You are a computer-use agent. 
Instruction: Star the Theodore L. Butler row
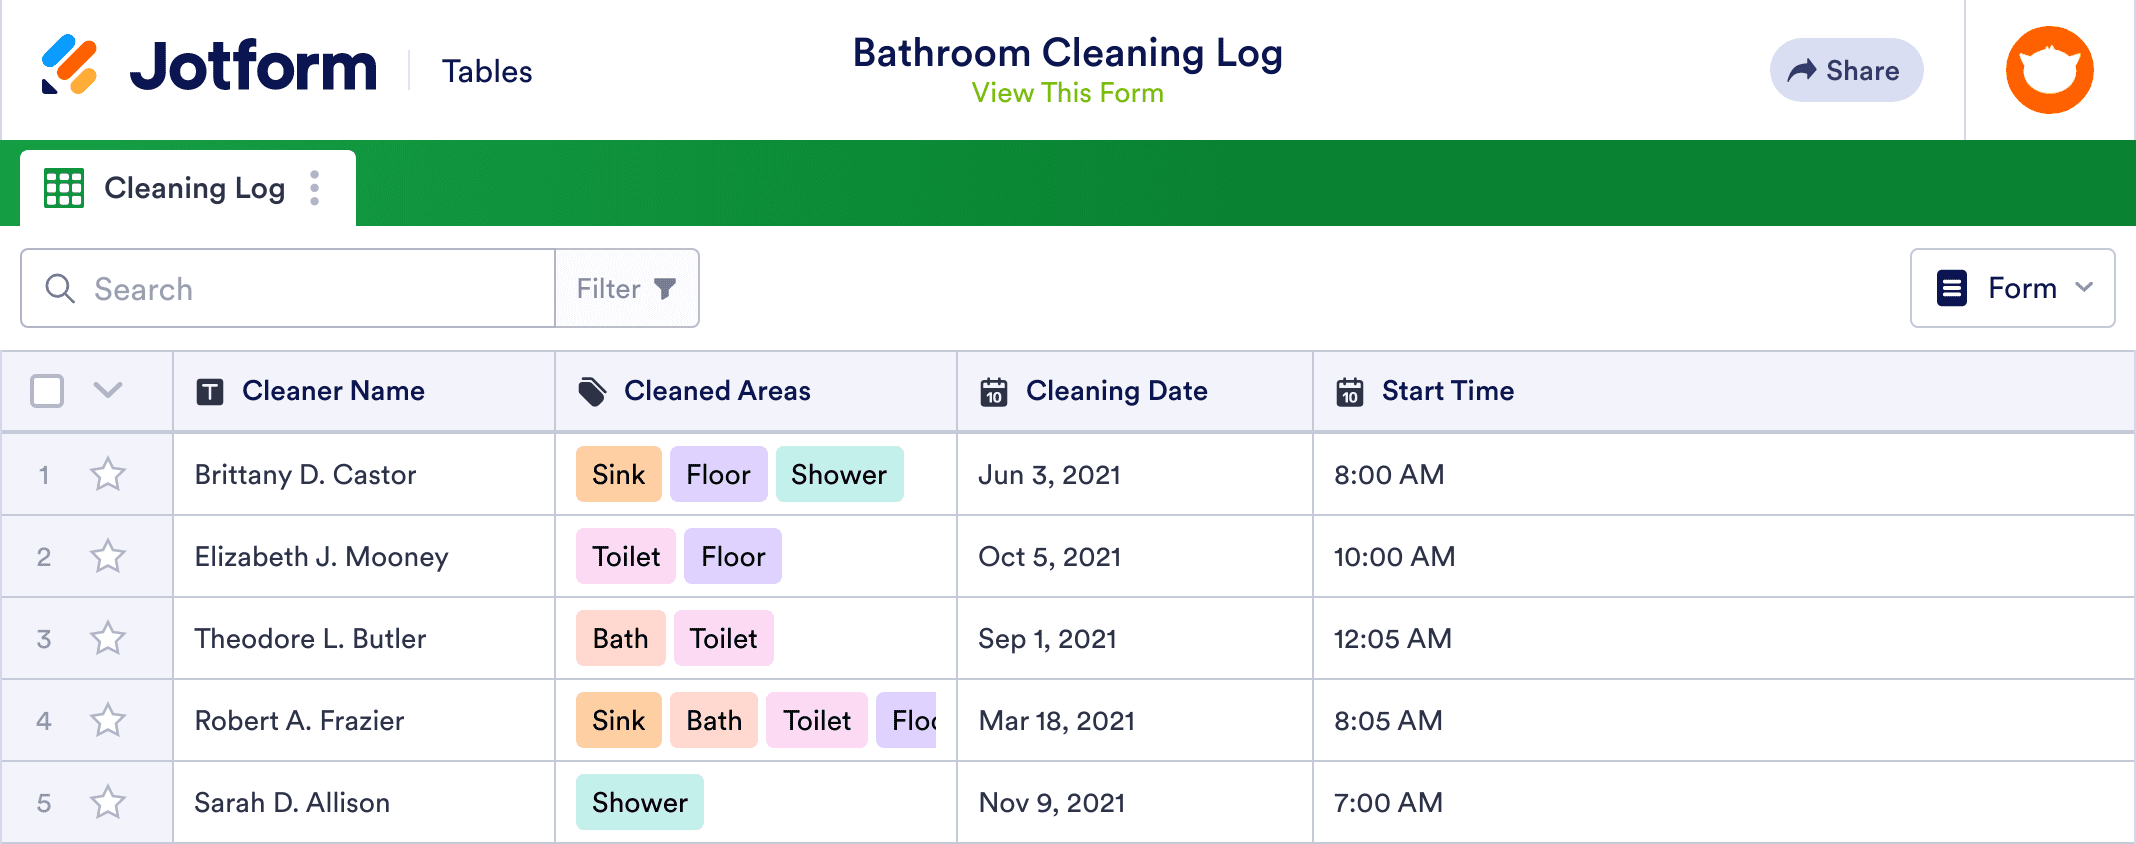108,639
